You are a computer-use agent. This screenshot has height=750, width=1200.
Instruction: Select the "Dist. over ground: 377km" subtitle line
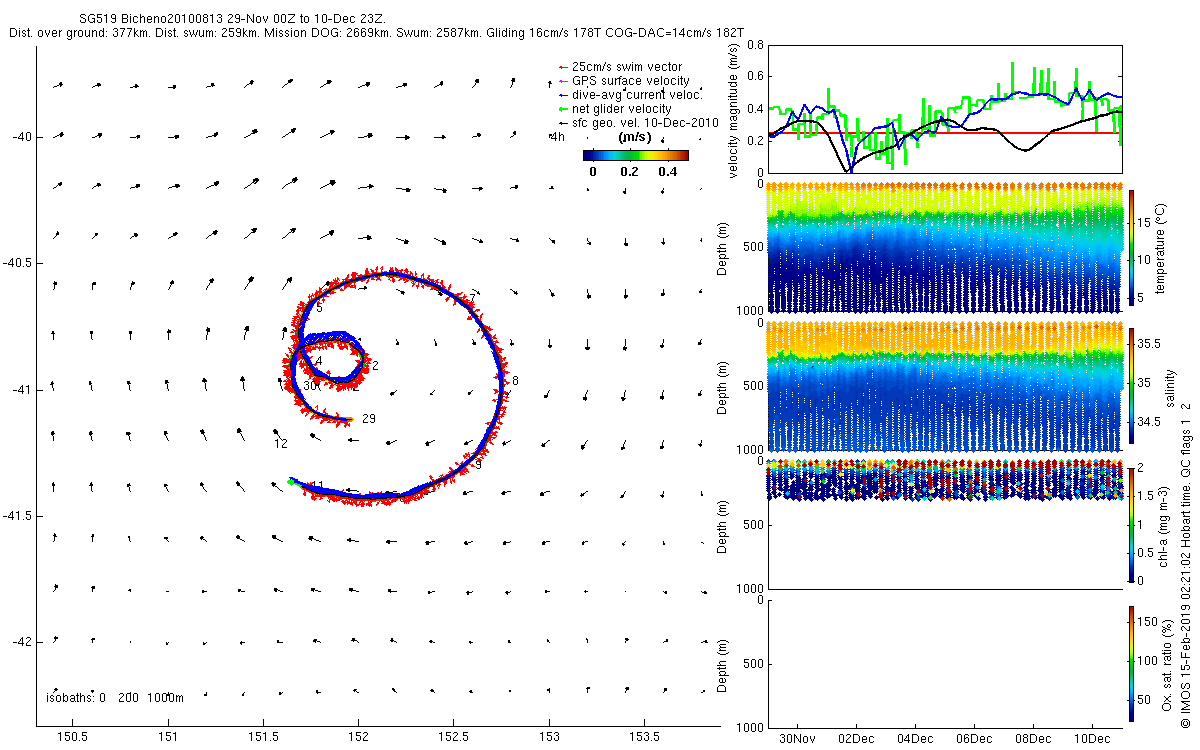click(x=377, y=33)
